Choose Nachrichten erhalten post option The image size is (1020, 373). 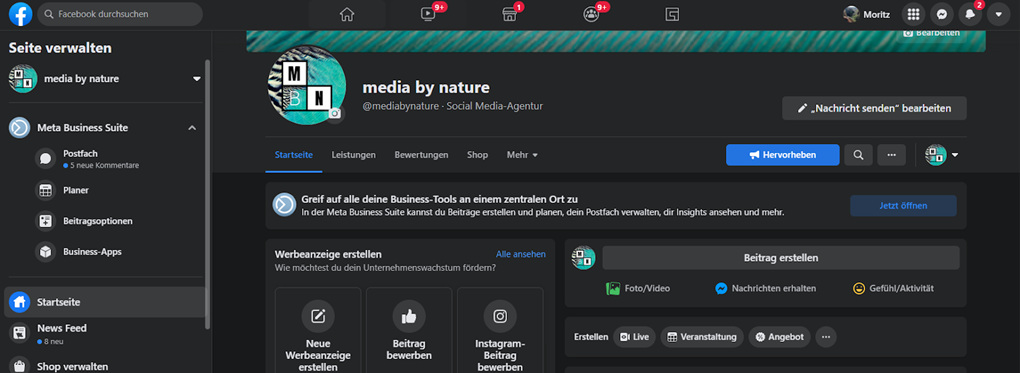(x=766, y=288)
